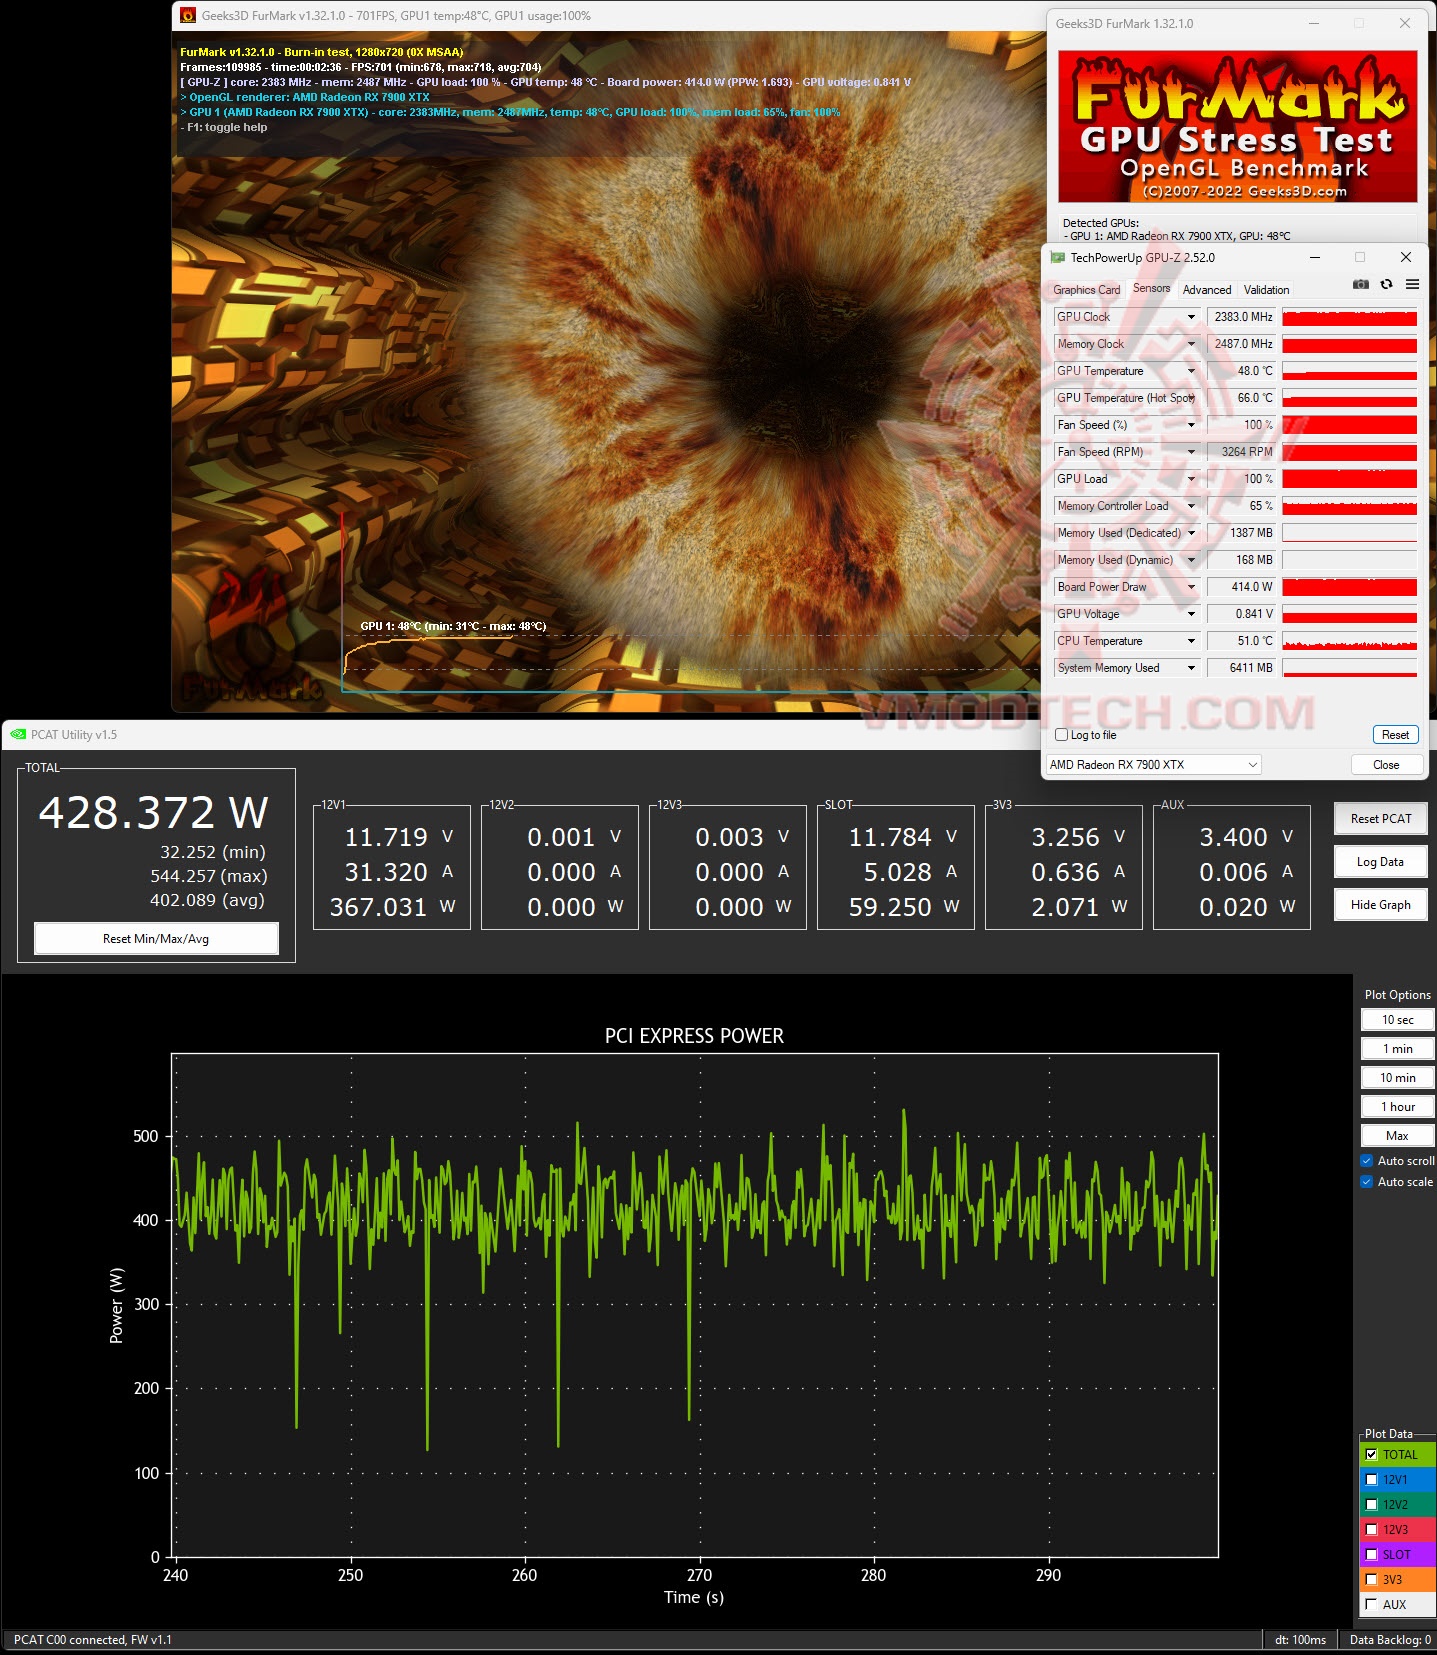Disable Auto scroll checkbox

[1367, 1161]
